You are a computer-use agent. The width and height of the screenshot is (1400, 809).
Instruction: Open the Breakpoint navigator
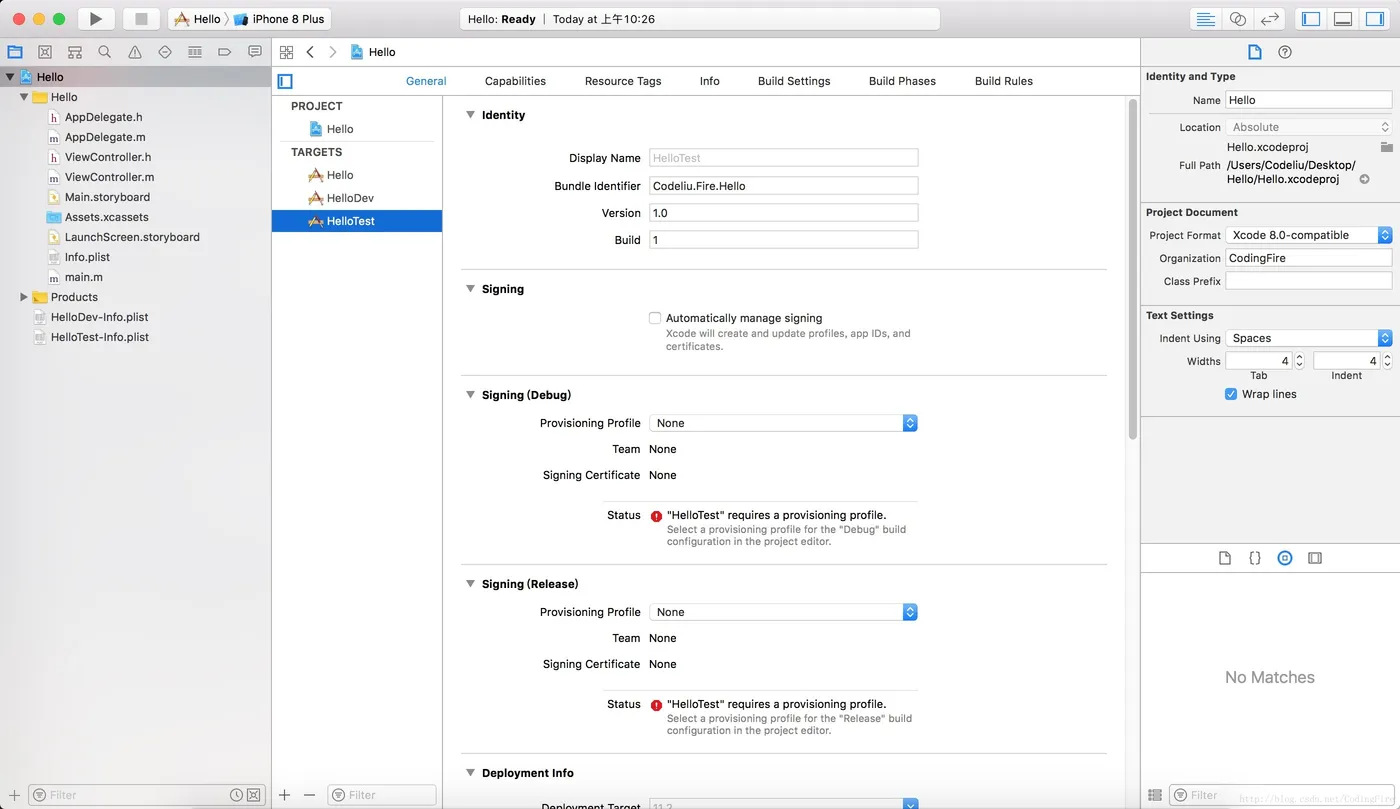(225, 52)
